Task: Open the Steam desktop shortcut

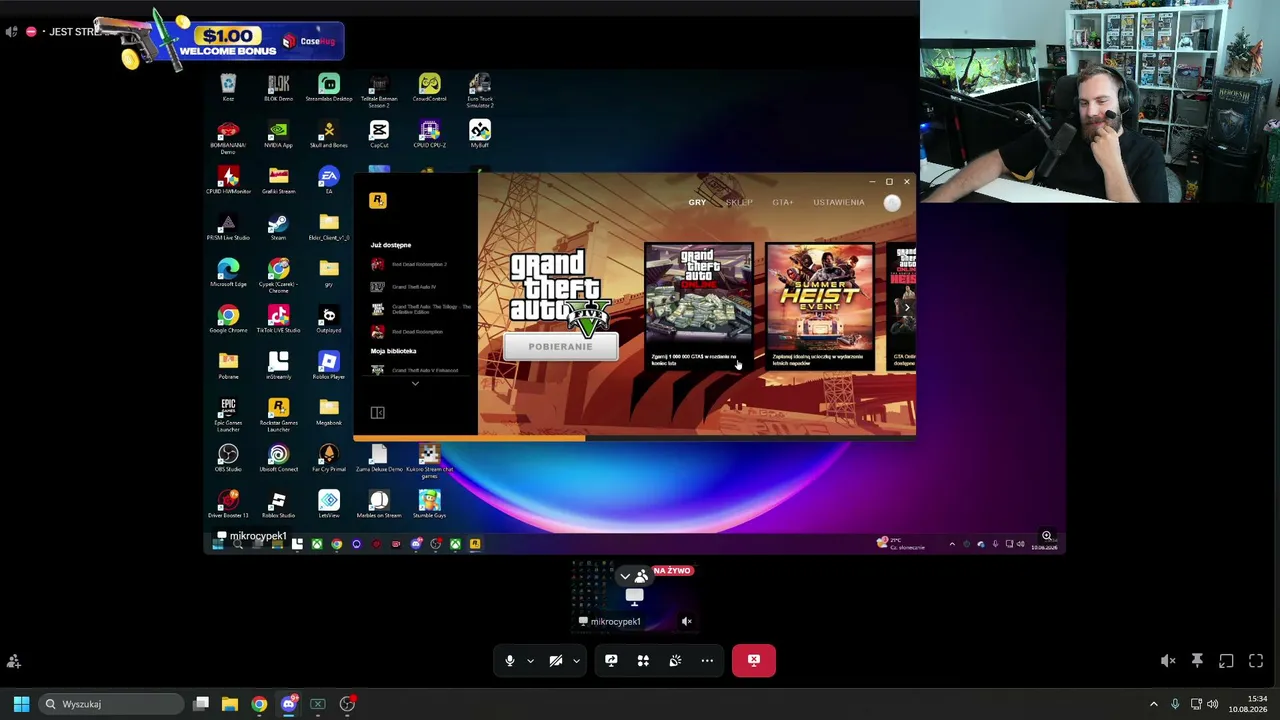Action: pyautogui.click(x=279, y=226)
